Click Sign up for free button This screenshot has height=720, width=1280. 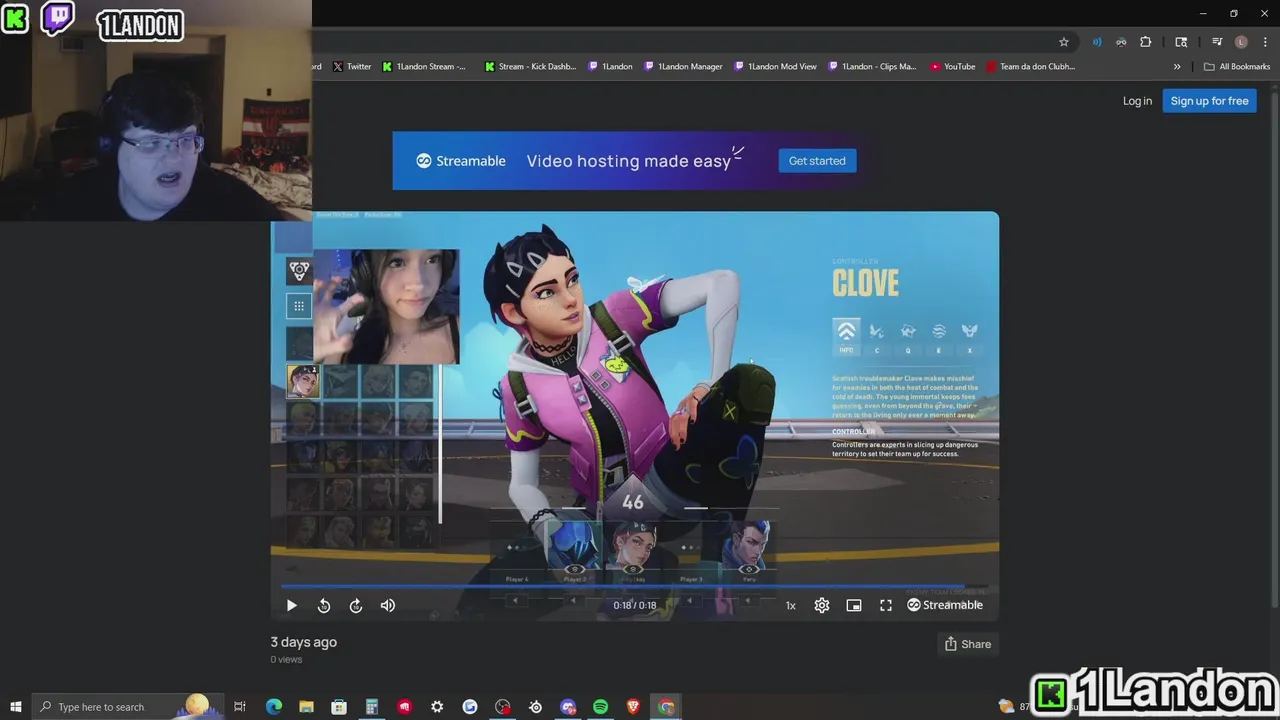(x=1209, y=101)
